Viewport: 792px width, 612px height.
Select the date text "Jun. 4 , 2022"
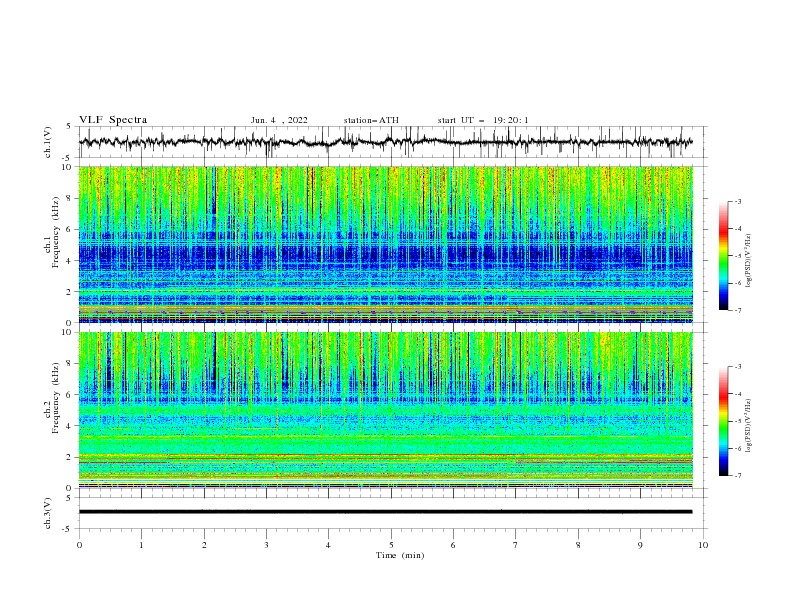coord(279,120)
